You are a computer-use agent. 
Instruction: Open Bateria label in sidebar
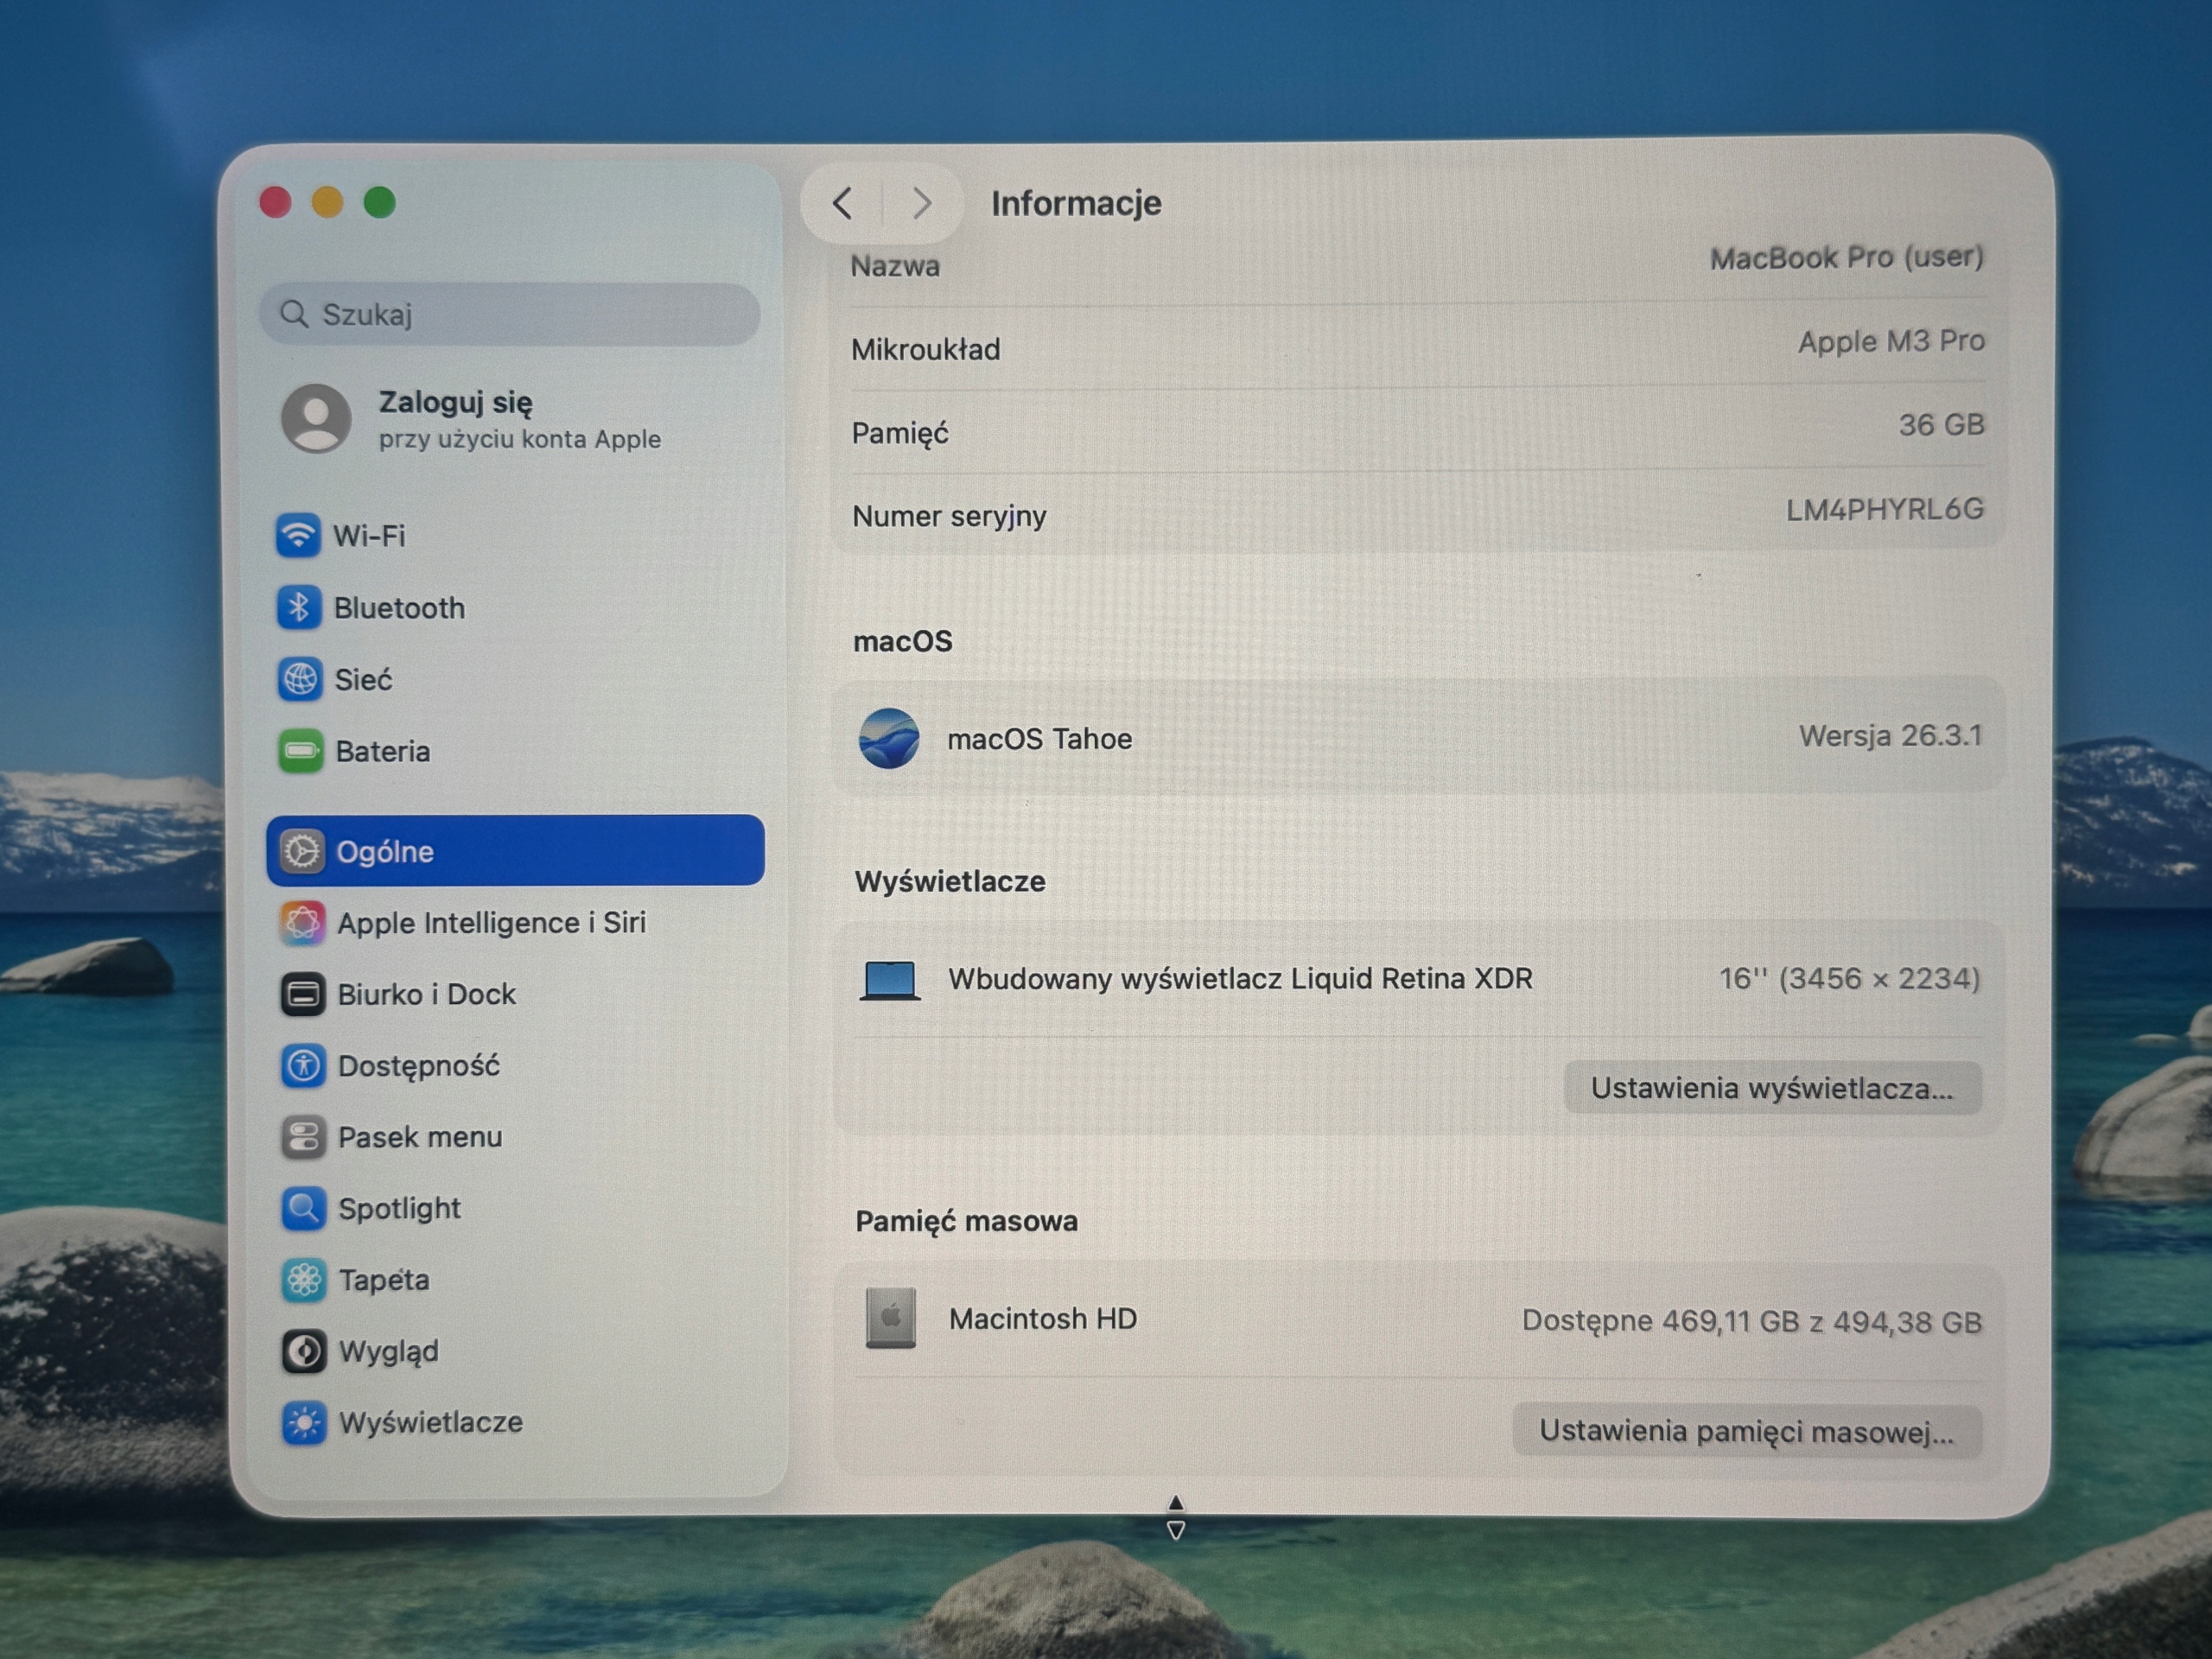[x=383, y=752]
